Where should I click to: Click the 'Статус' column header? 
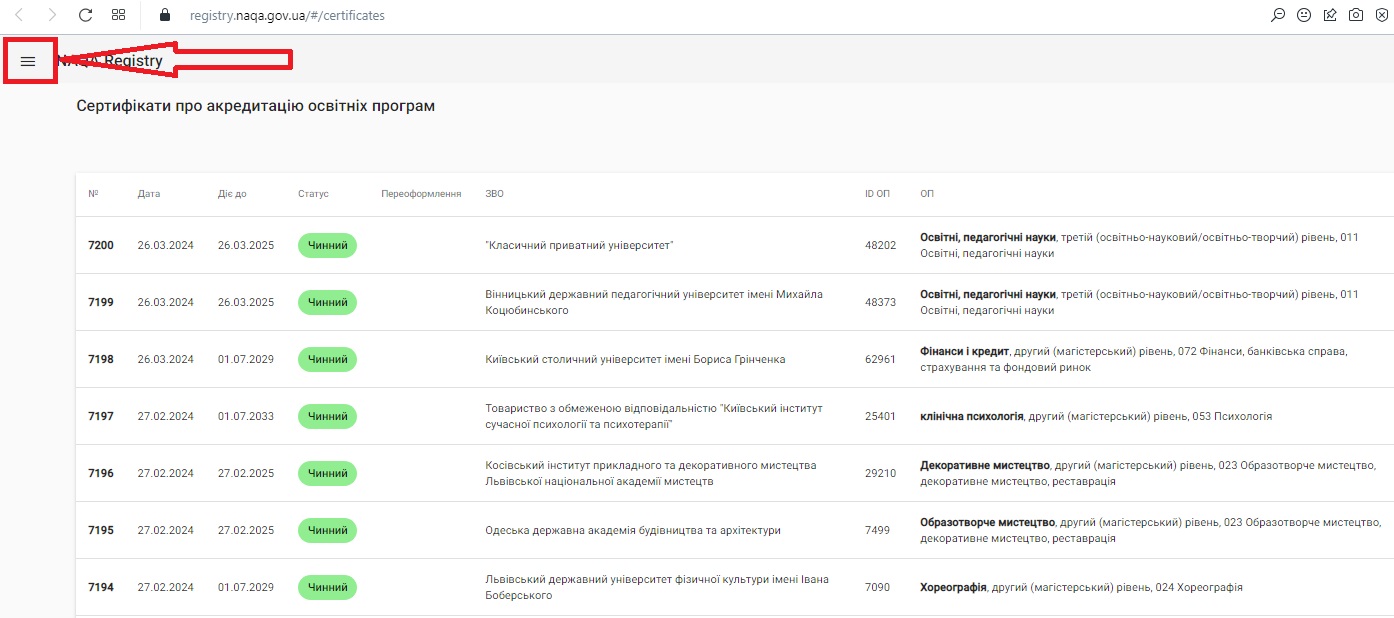[x=313, y=194]
